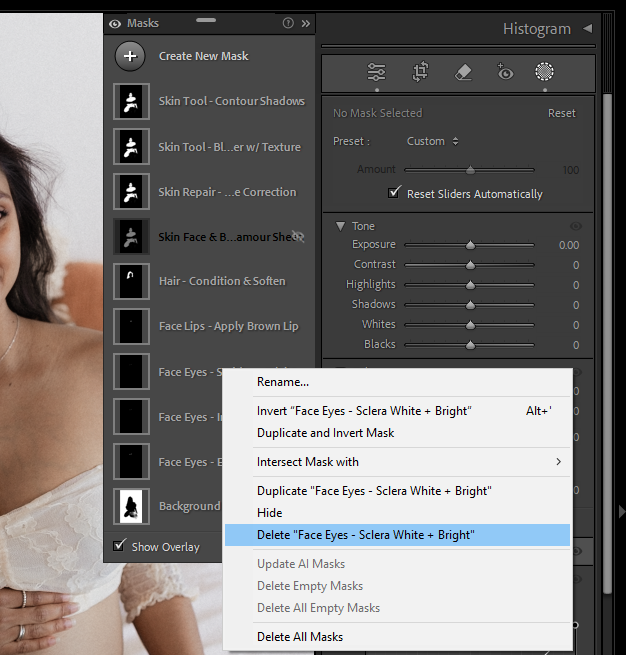Collapse Masks panel with double-arrow button
Image resolution: width=626 pixels, height=655 pixels.
[x=305, y=23]
